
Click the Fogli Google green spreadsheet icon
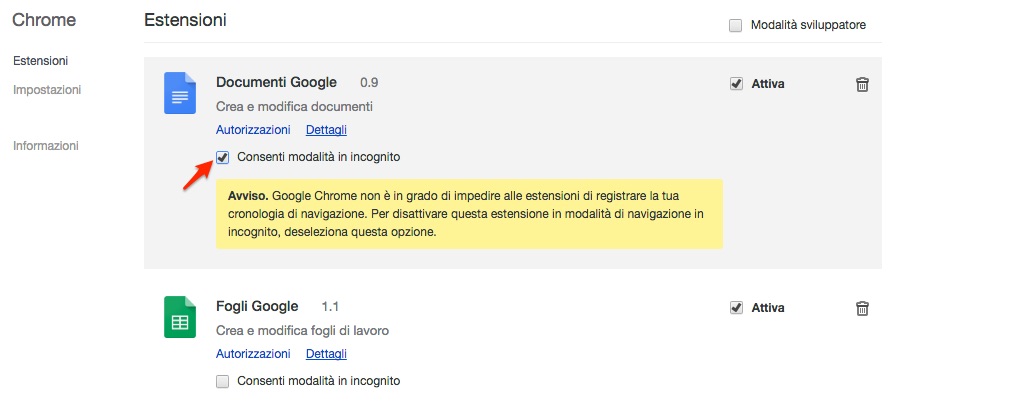[180, 317]
